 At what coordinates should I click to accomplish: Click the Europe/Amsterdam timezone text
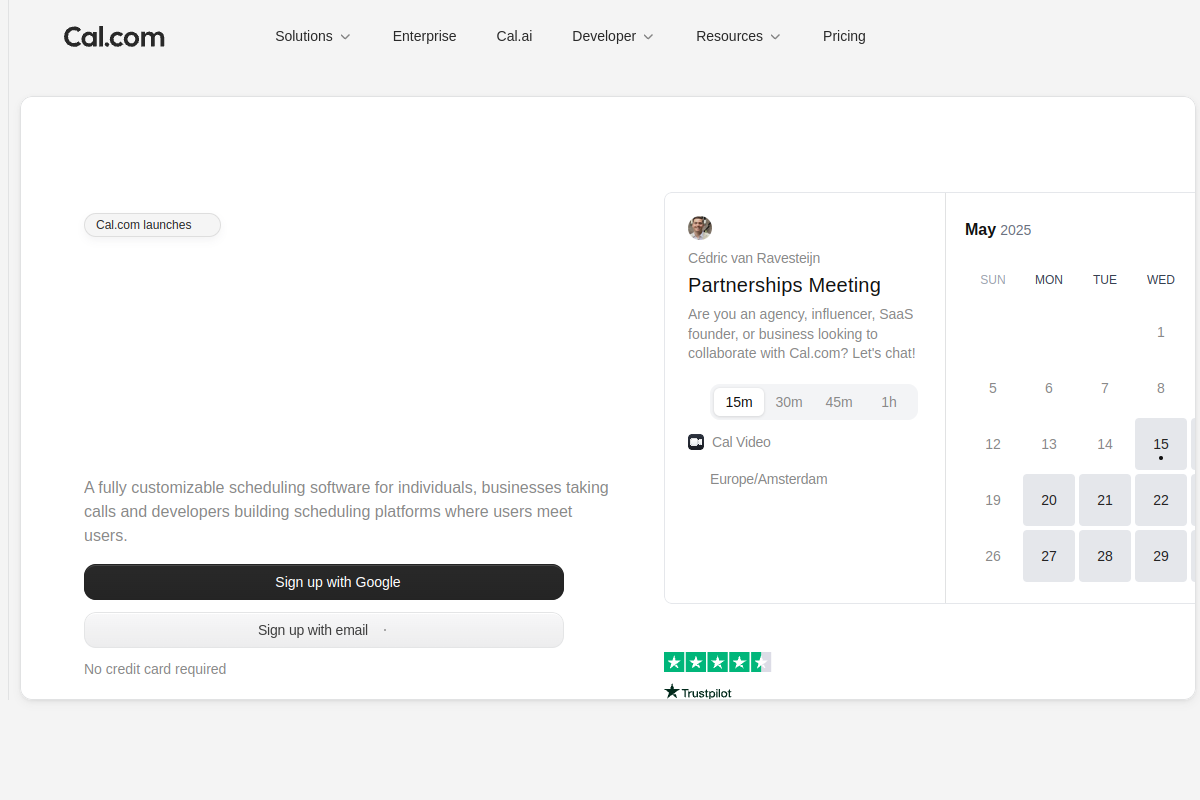tap(769, 479)
